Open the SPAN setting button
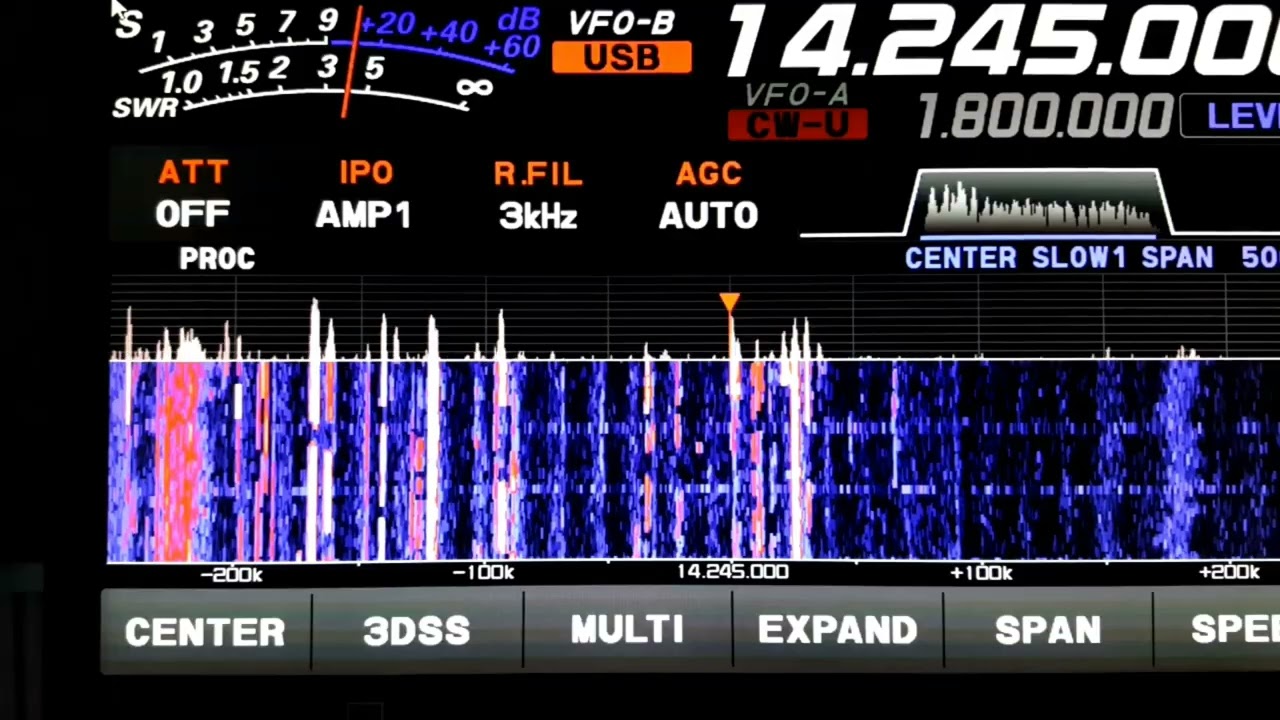Screen dimensions: 1280x720 point(1047,631)
